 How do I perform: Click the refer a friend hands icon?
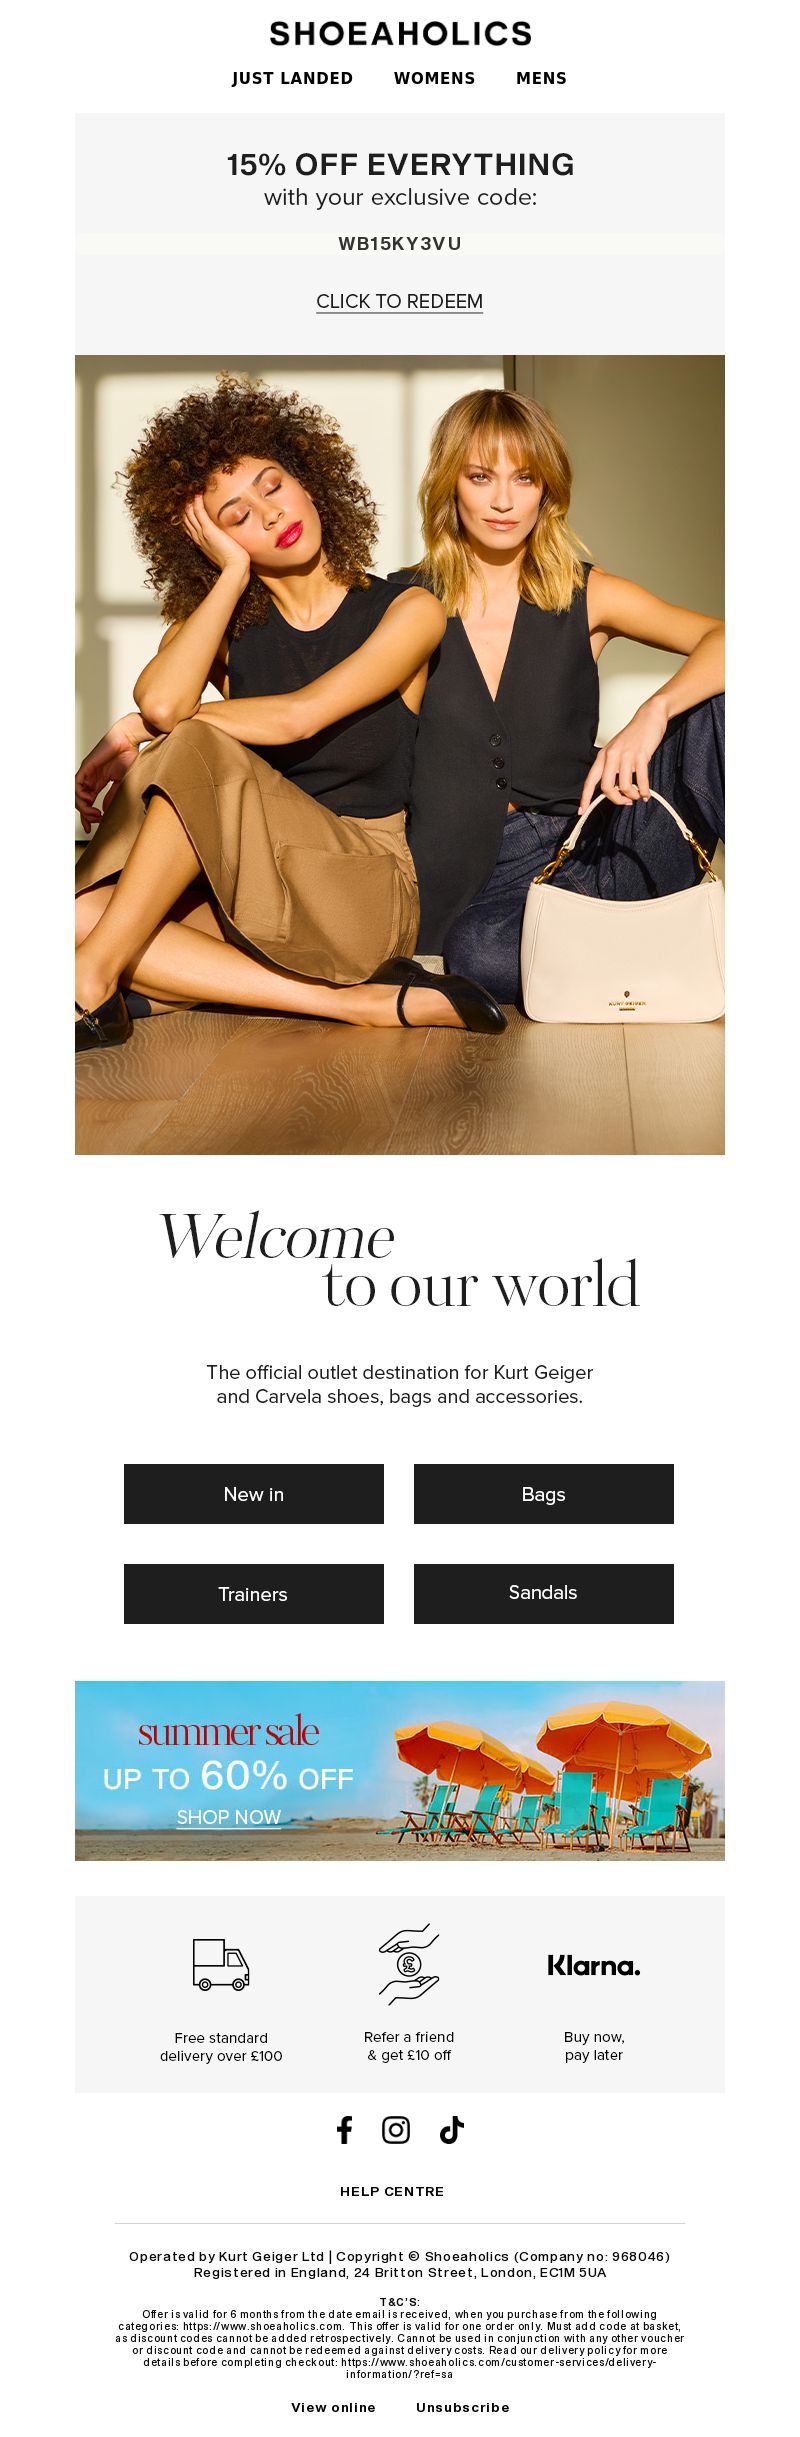click(409, 1963)
